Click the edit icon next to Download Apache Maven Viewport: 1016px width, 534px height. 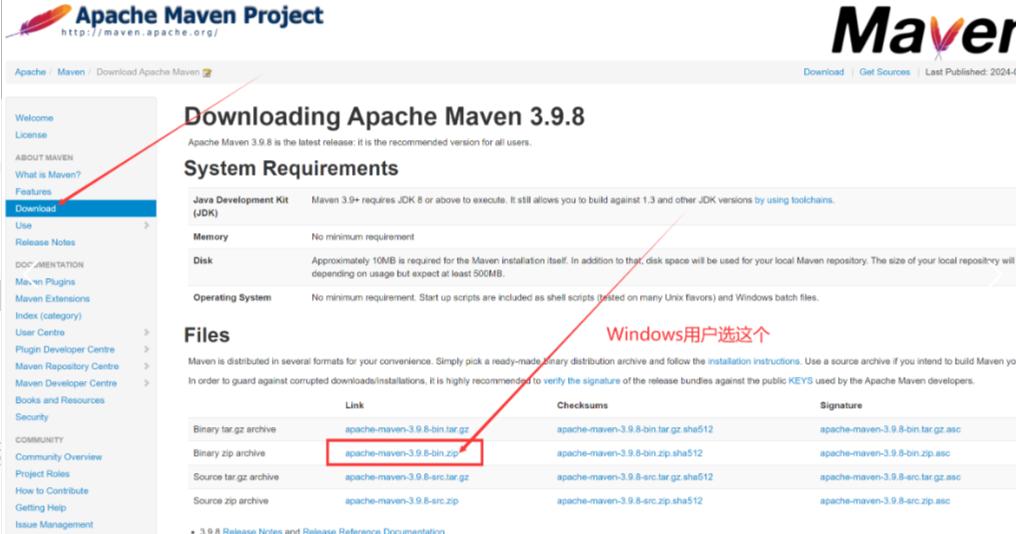click(207, 73)
